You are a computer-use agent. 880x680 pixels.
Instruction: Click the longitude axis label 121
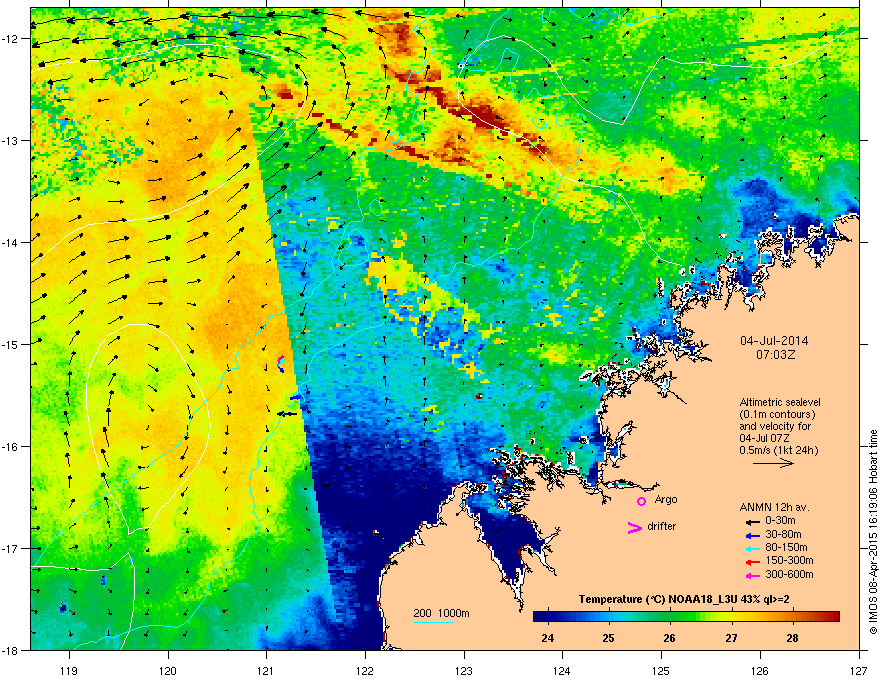pyautogui.click(x=266, y=670)
